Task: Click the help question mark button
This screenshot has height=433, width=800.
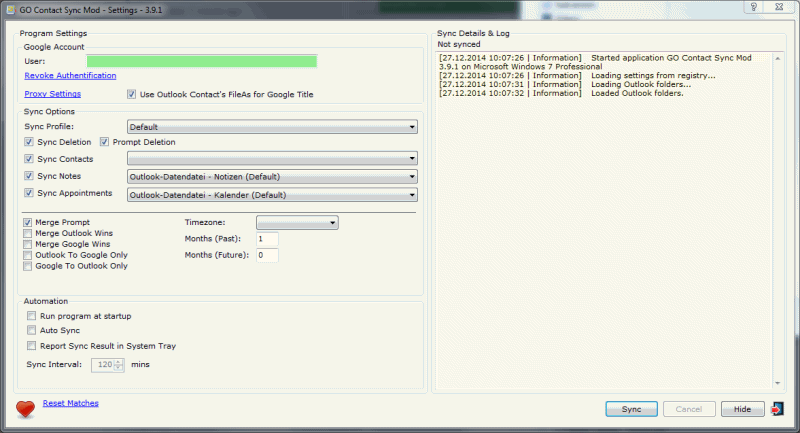Action: tap(754, 7)
